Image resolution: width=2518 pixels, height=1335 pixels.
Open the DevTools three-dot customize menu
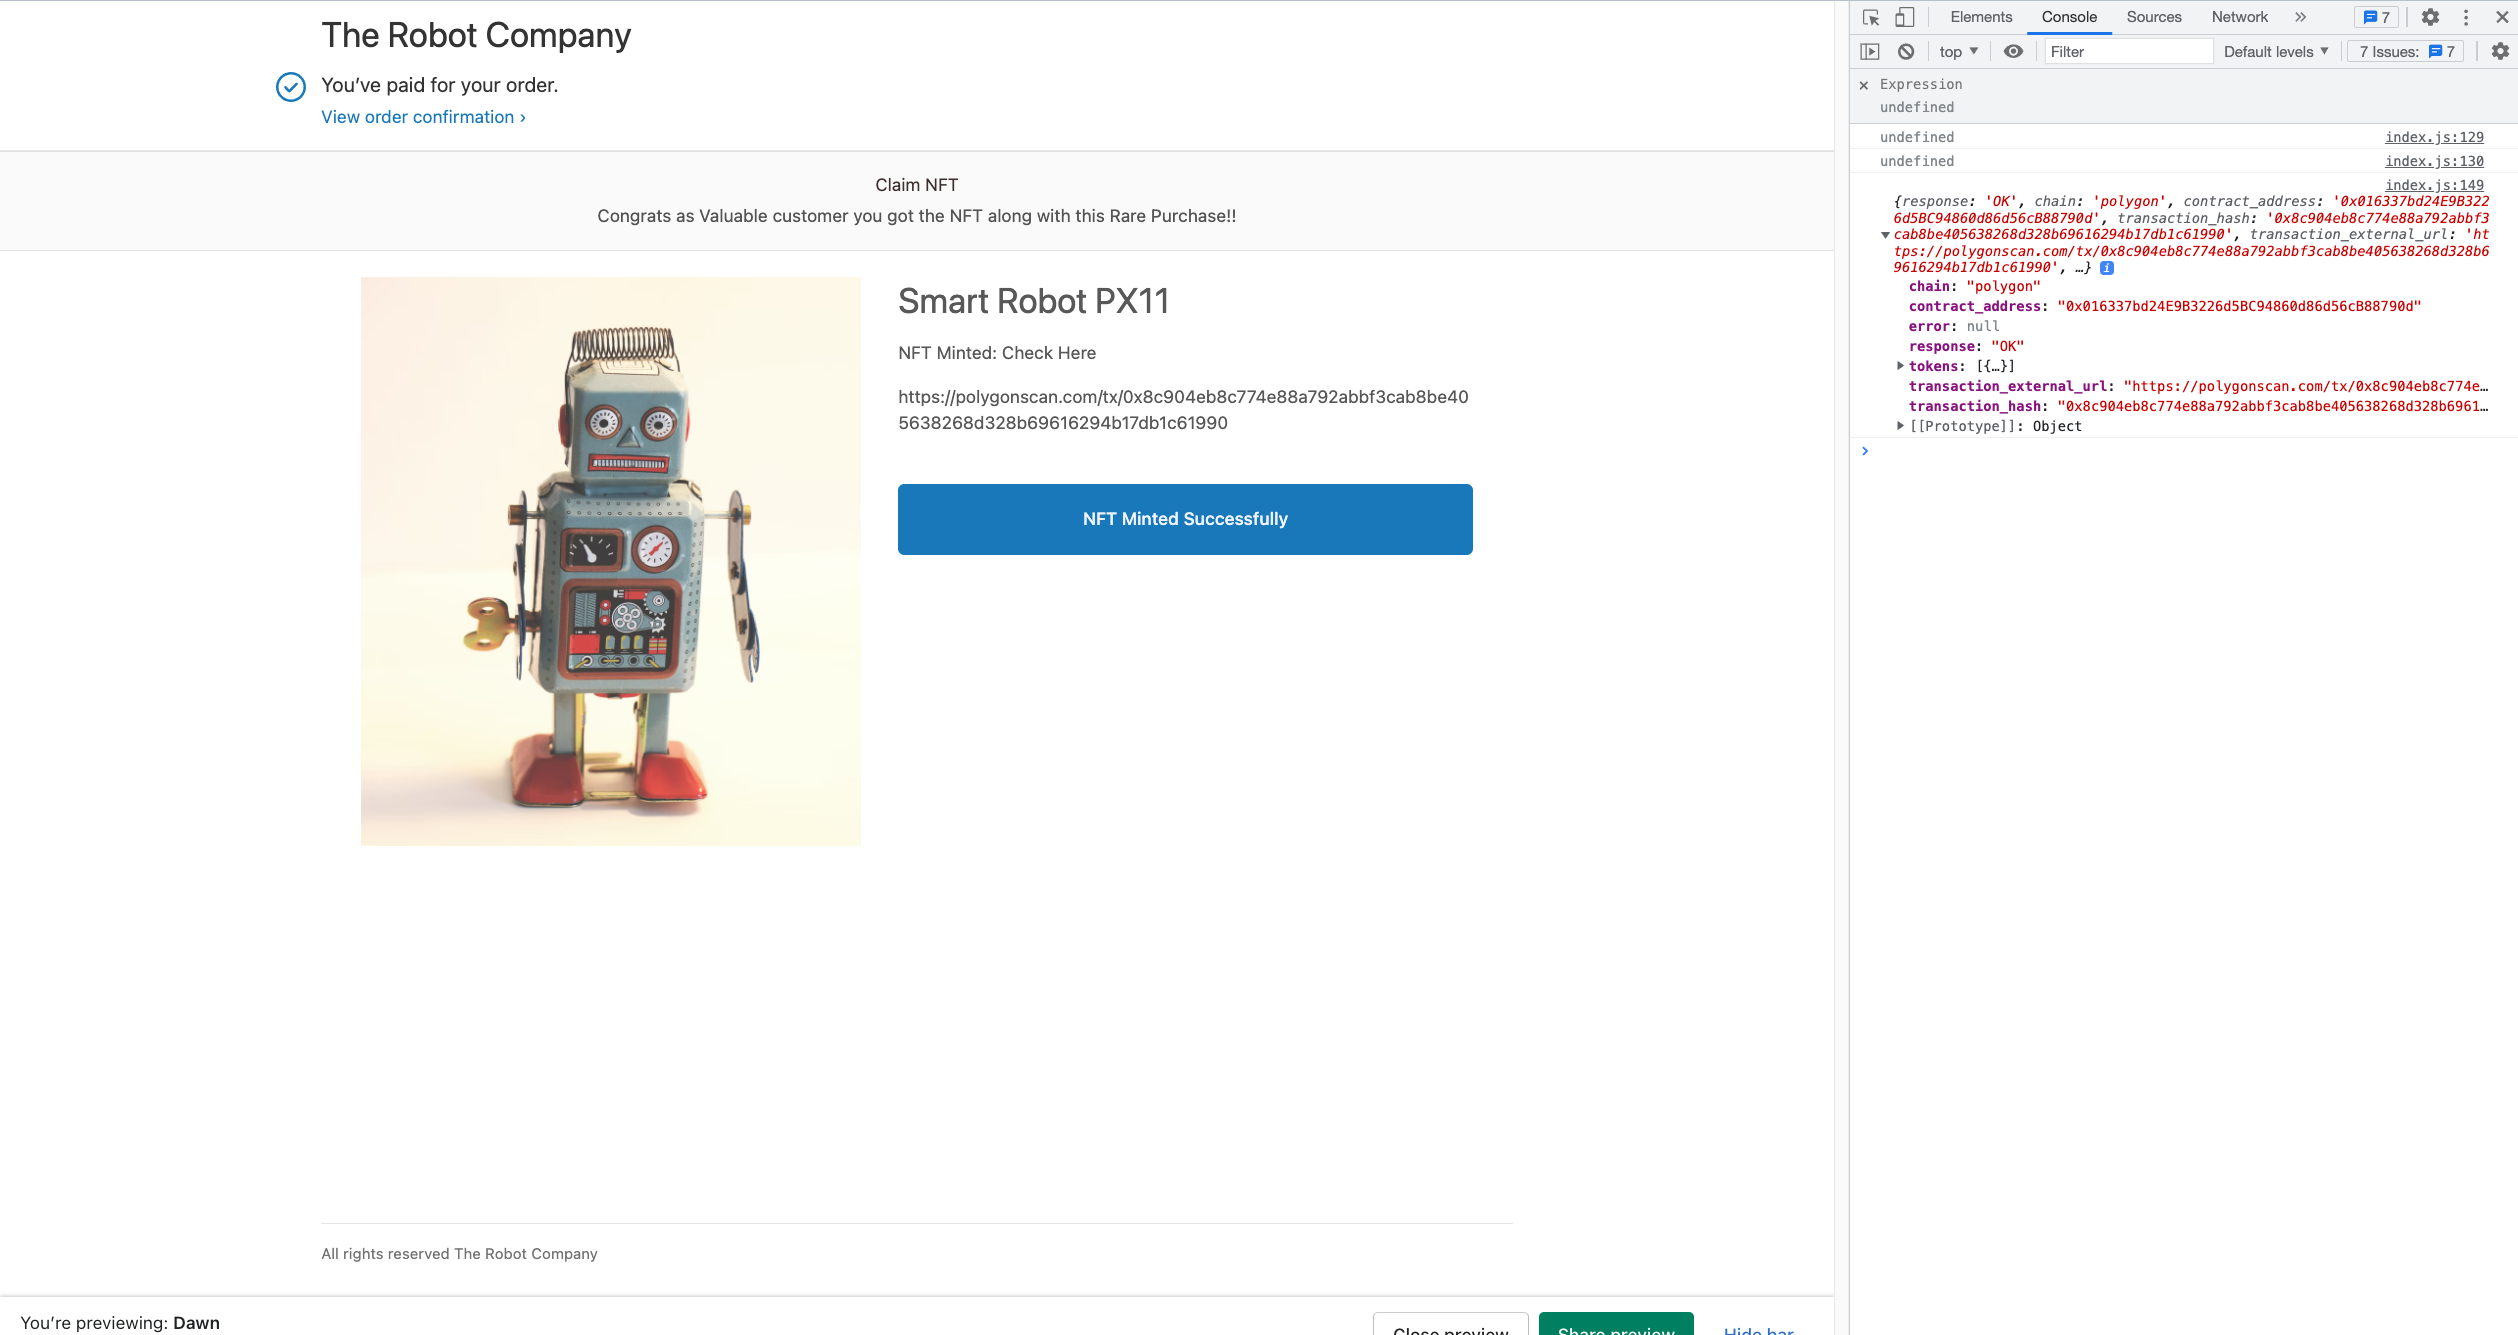2466,17
